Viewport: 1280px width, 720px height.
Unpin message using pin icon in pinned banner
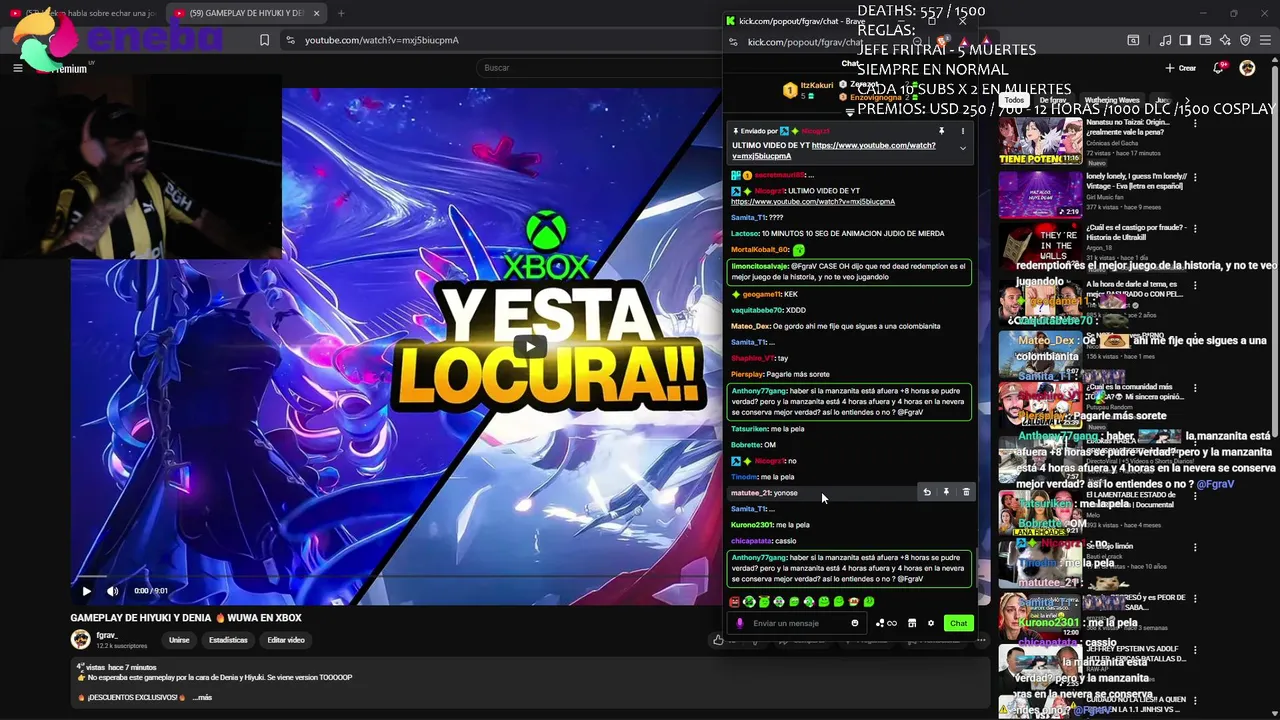pyautogui.click(x=941, y=131)
